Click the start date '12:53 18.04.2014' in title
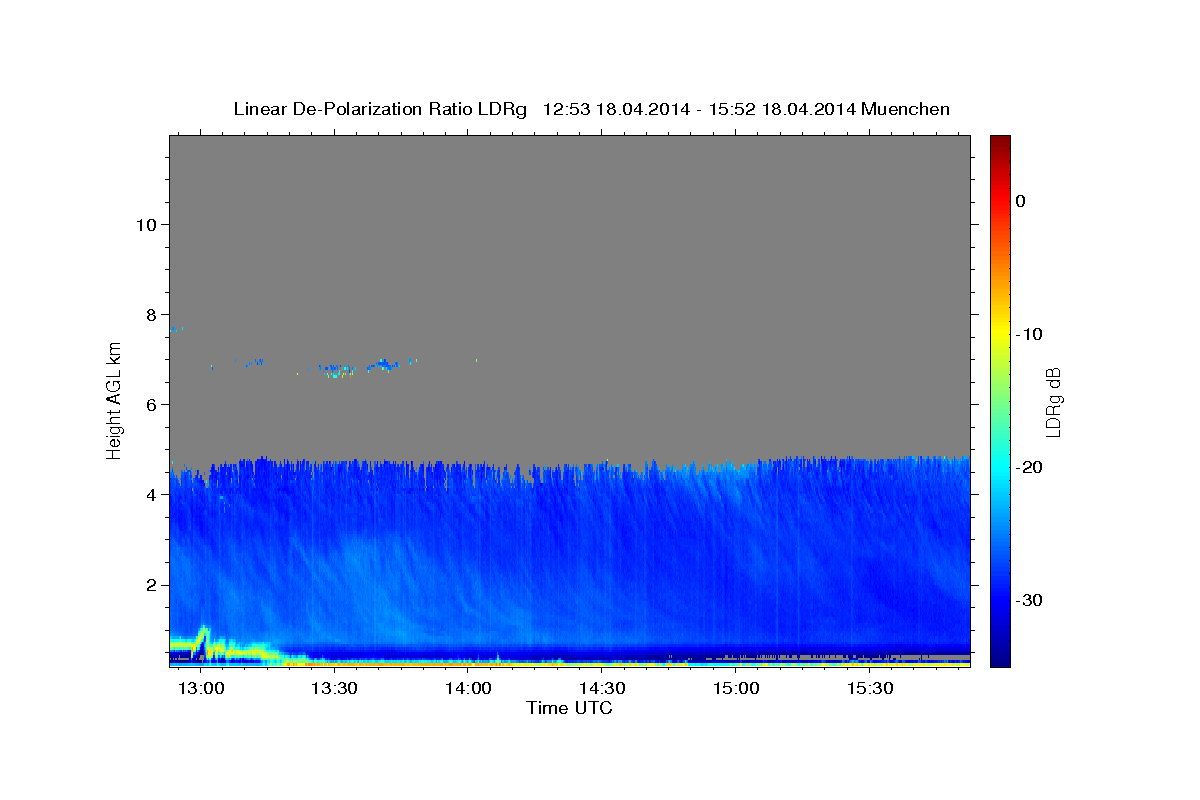Screen dimensions: 1200x800 616,109
